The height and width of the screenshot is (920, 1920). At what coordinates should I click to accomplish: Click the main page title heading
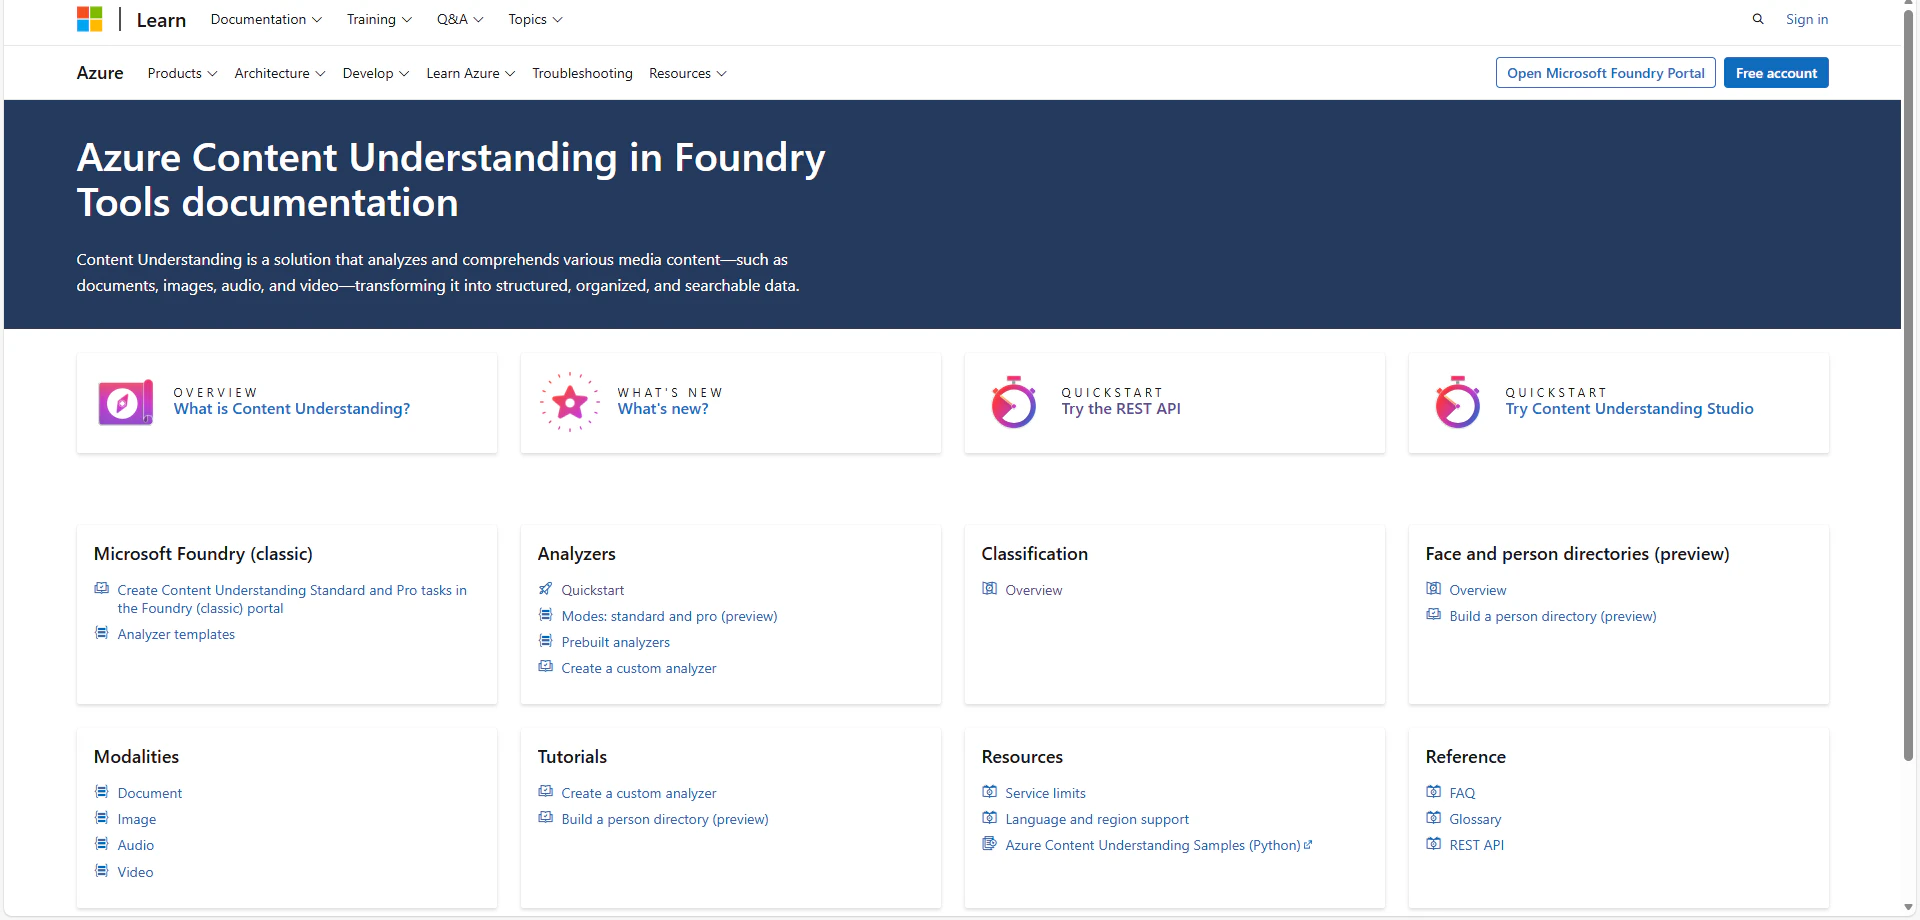click(451, 180)
